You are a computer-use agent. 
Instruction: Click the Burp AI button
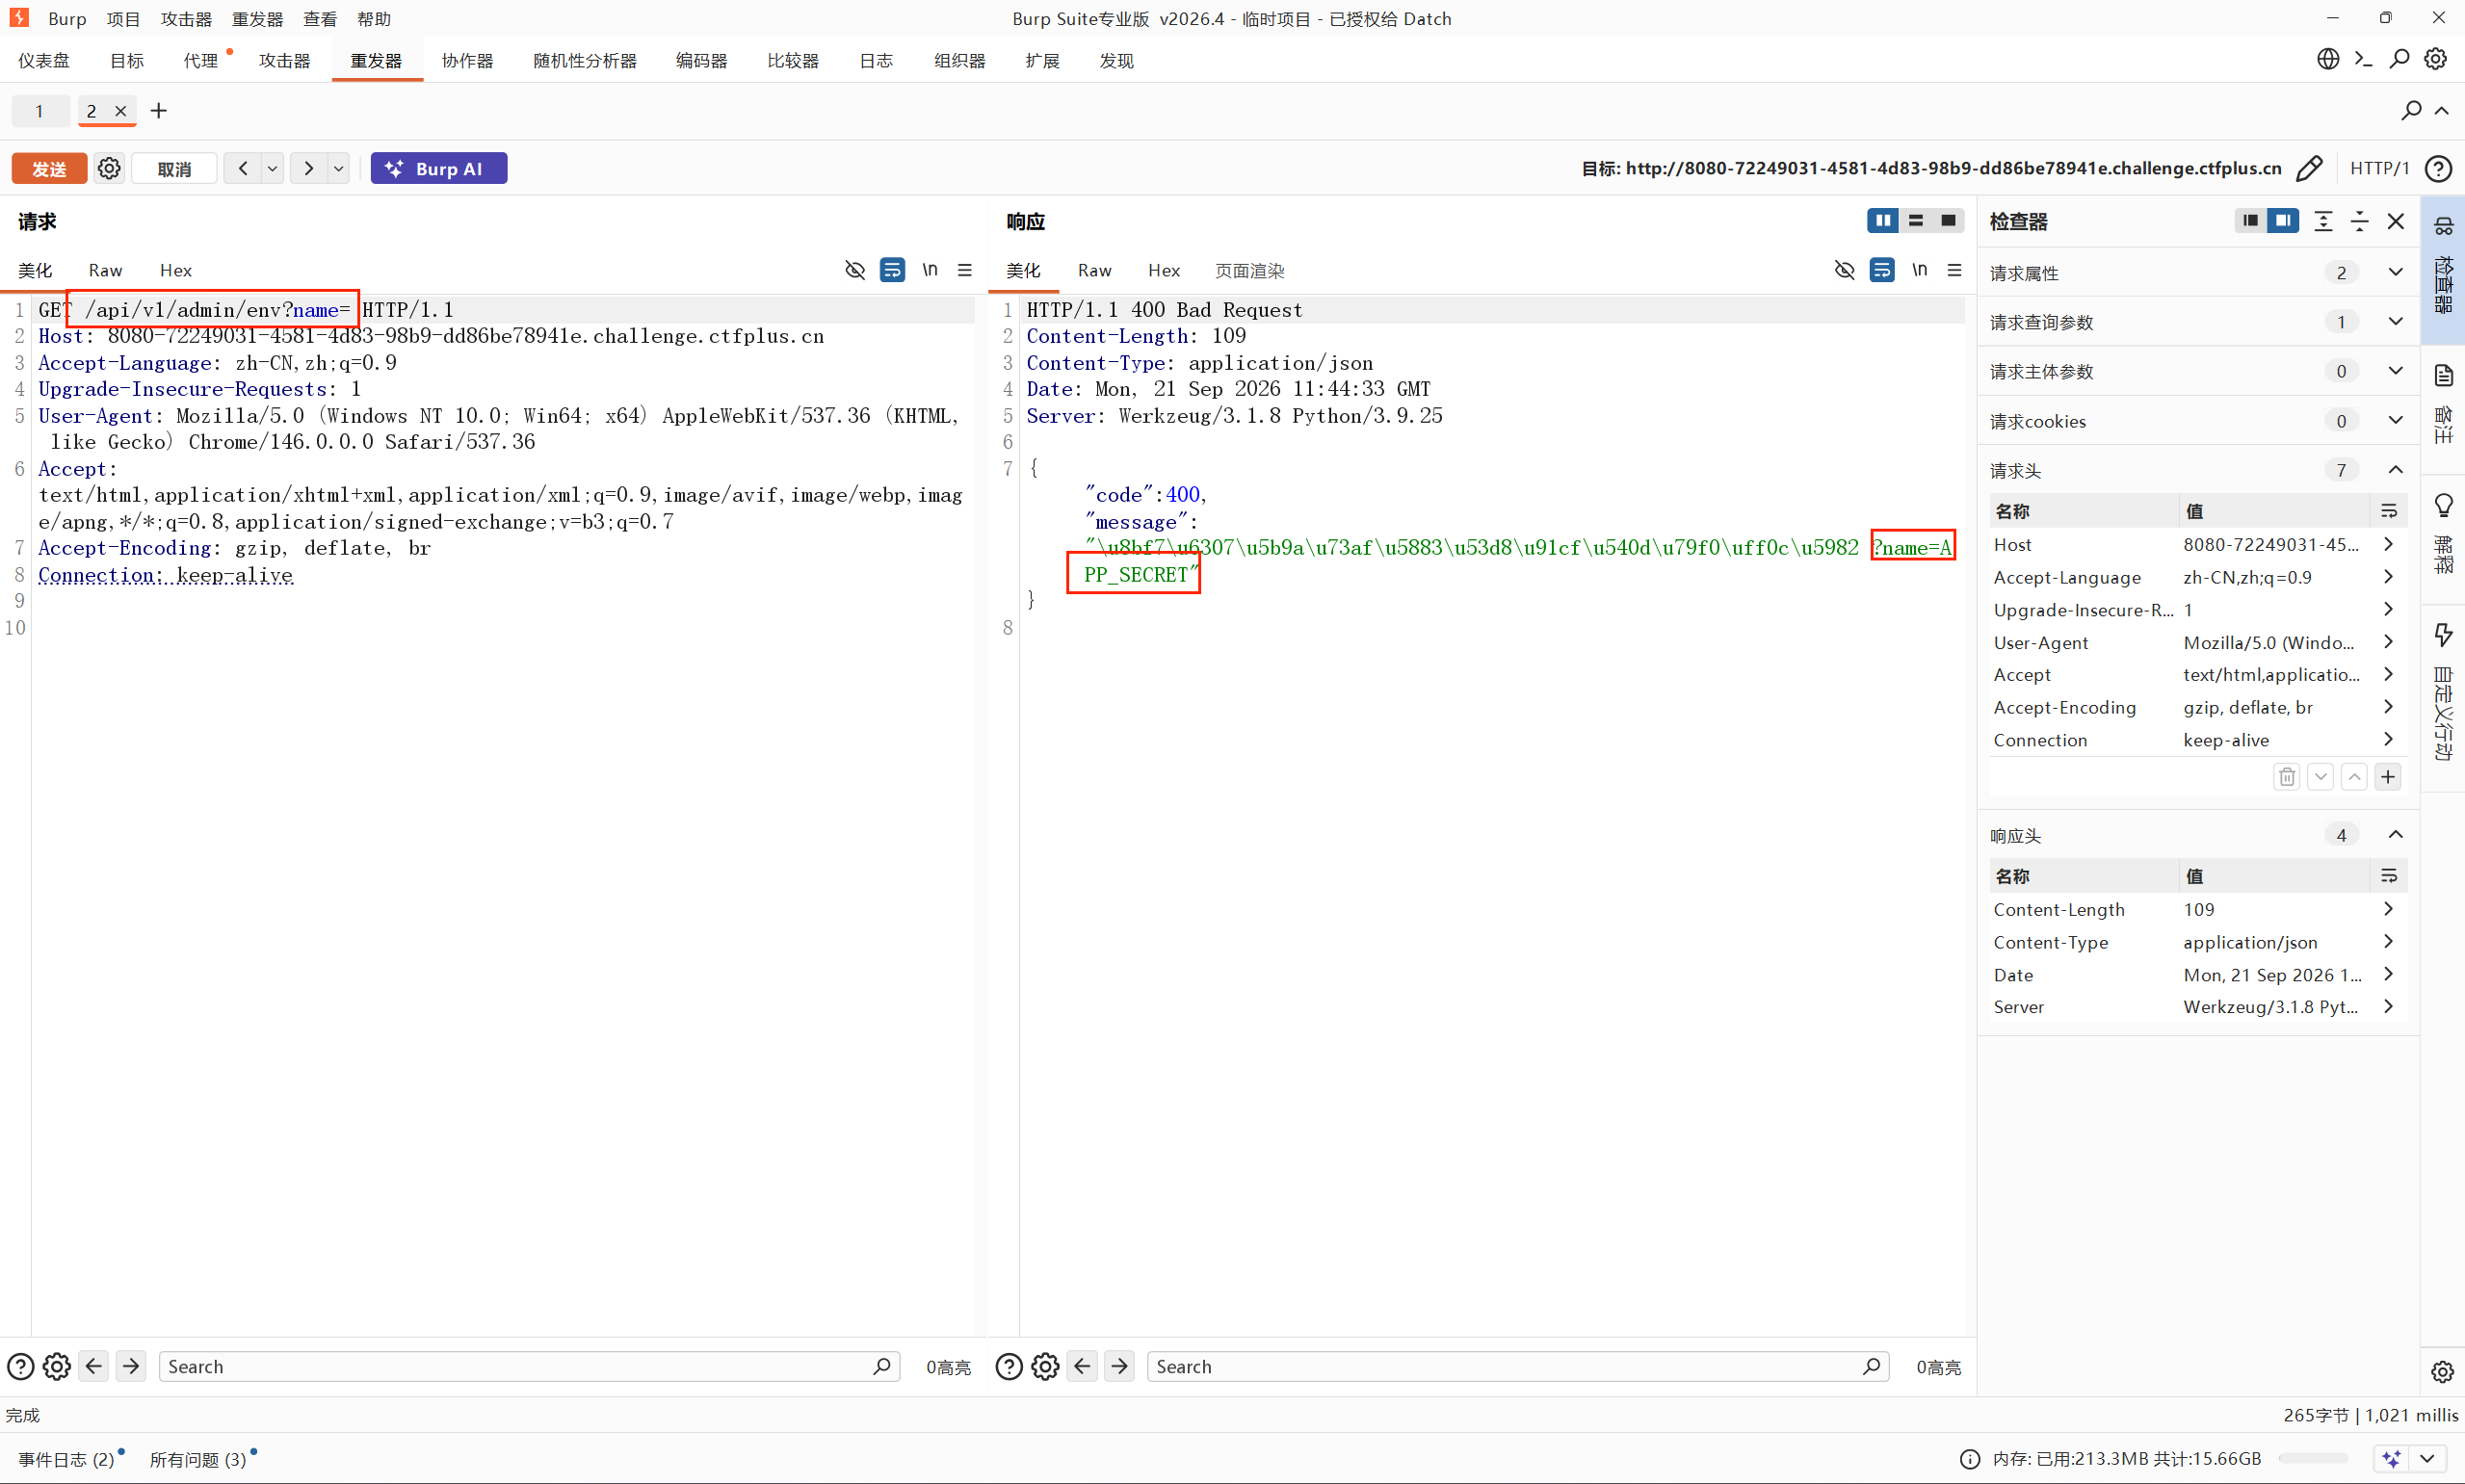[x=438, y=168]
